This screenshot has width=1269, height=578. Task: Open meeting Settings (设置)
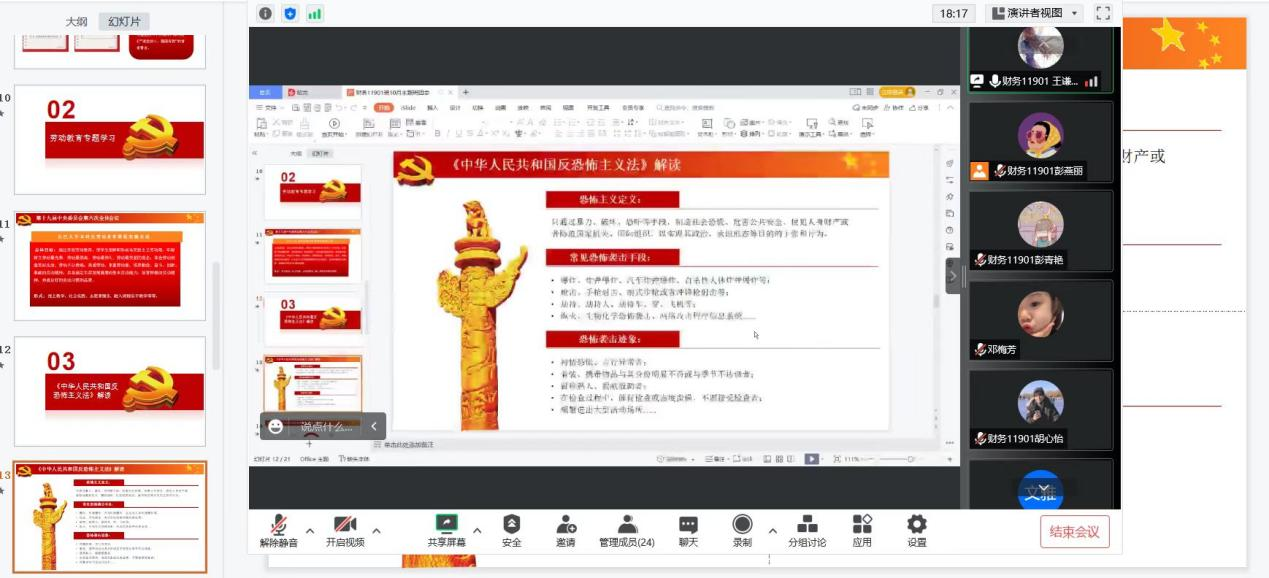916,530
